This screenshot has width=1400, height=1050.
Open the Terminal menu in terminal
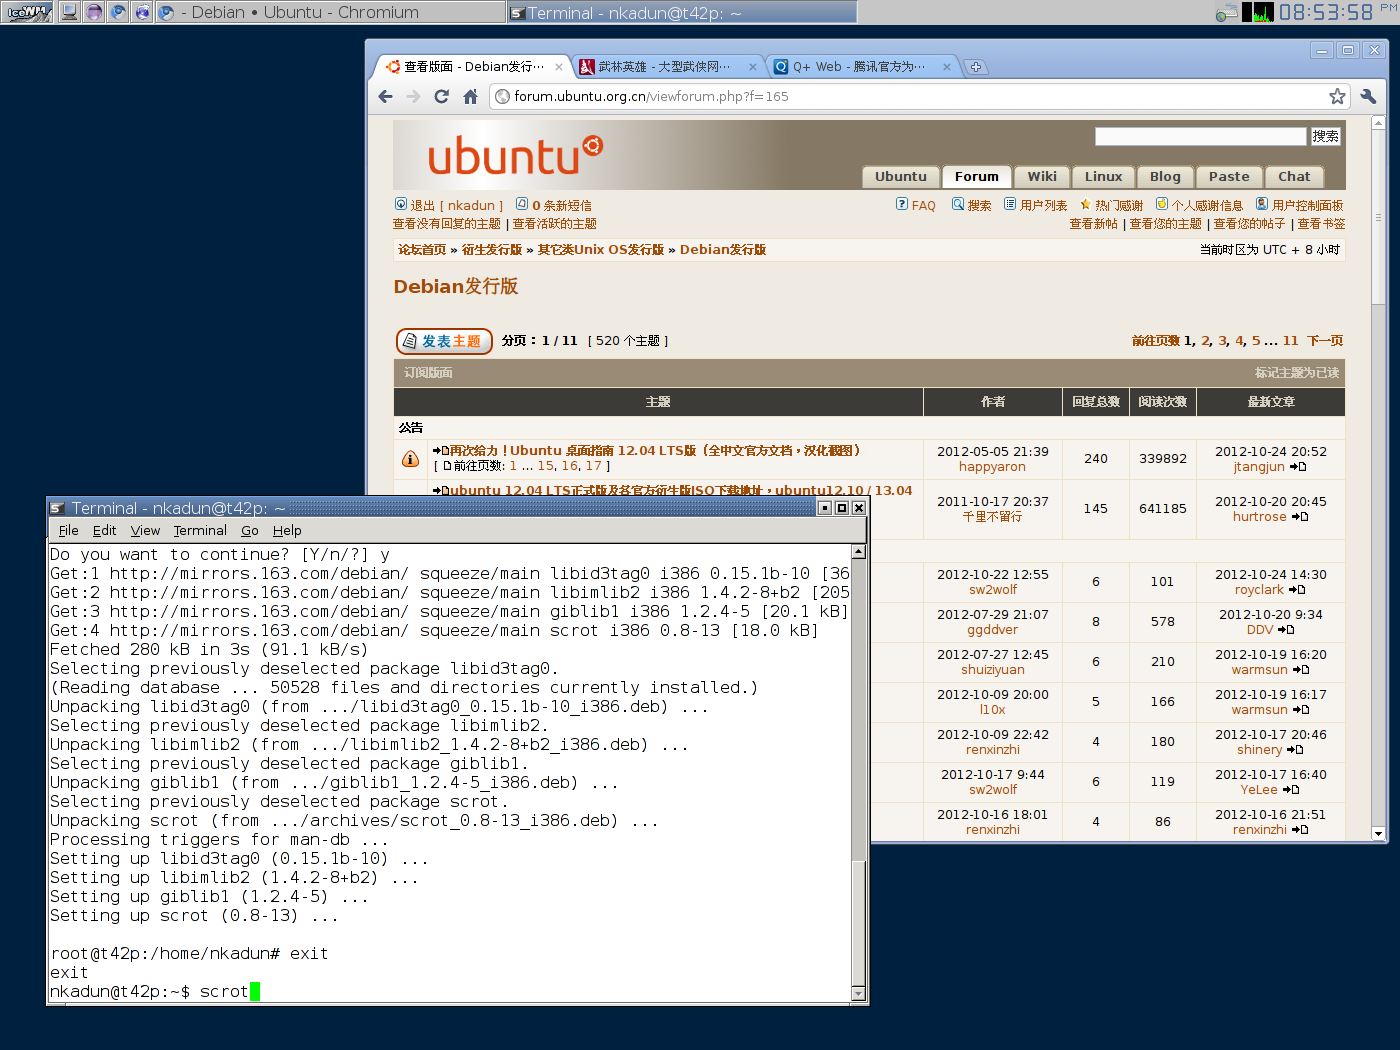pyautogui.click(x=200, y=531)
